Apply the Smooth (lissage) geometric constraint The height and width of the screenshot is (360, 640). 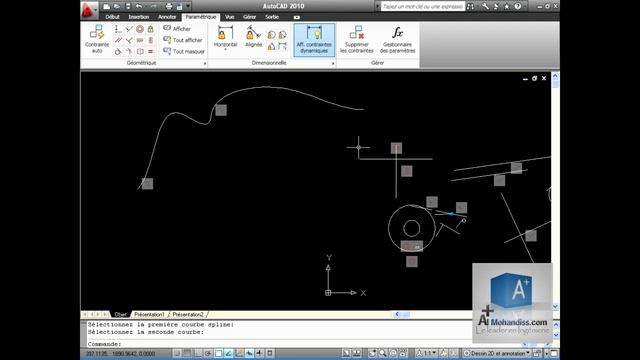129,51
